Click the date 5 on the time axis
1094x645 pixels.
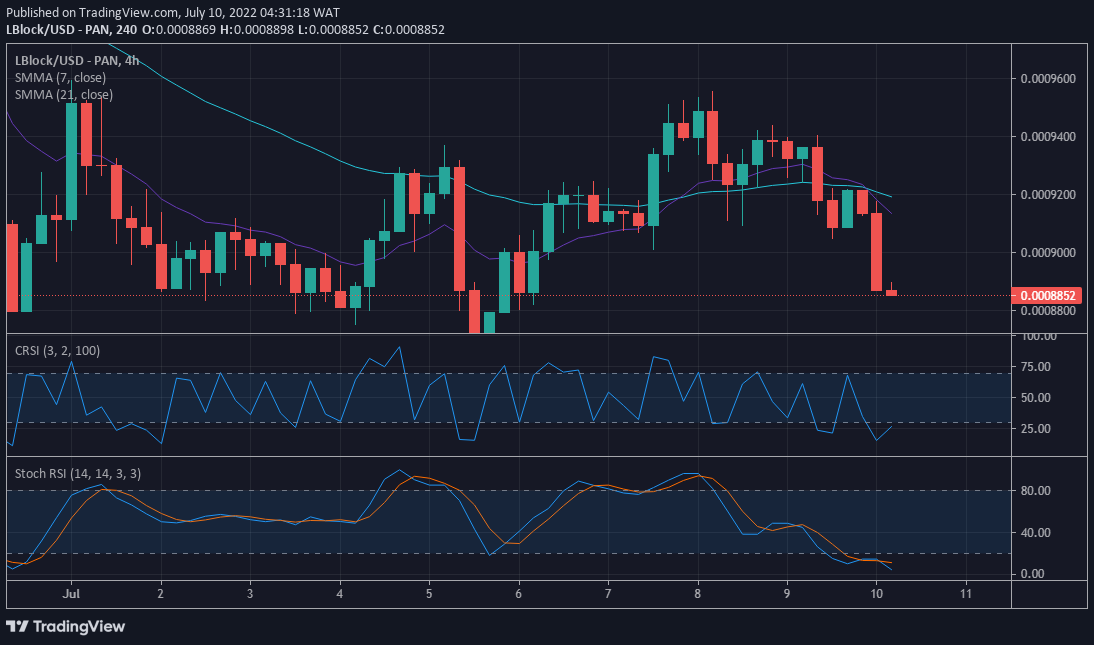coord(429,593)
